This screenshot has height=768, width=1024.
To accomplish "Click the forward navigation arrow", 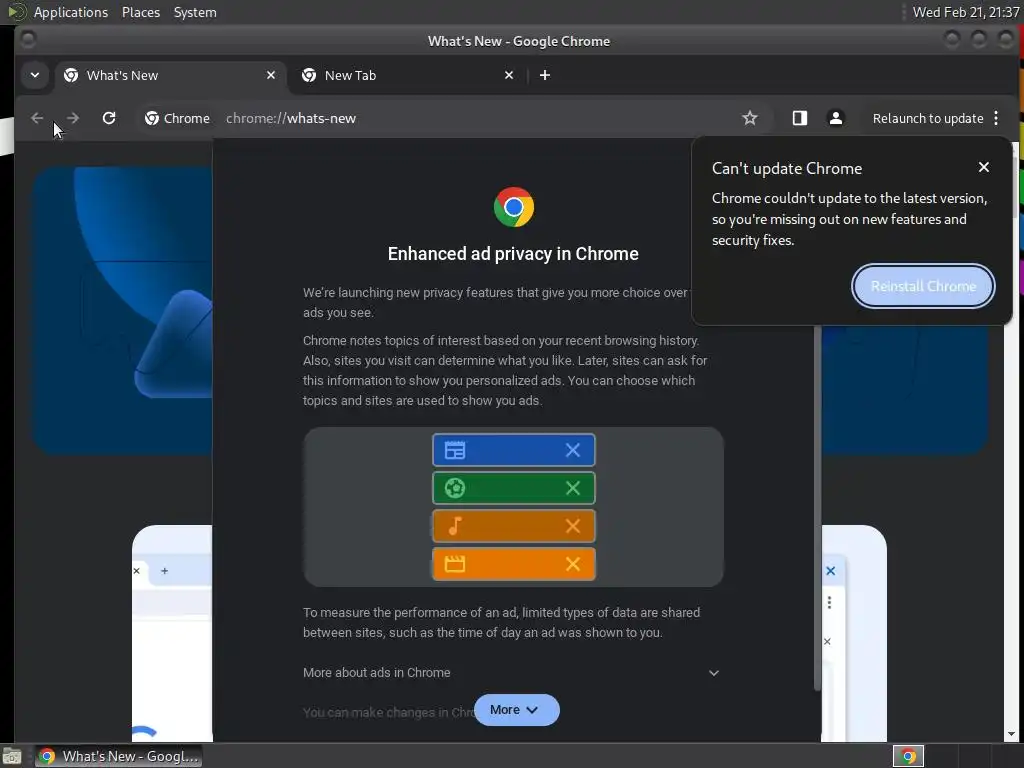I will (73, 118).
